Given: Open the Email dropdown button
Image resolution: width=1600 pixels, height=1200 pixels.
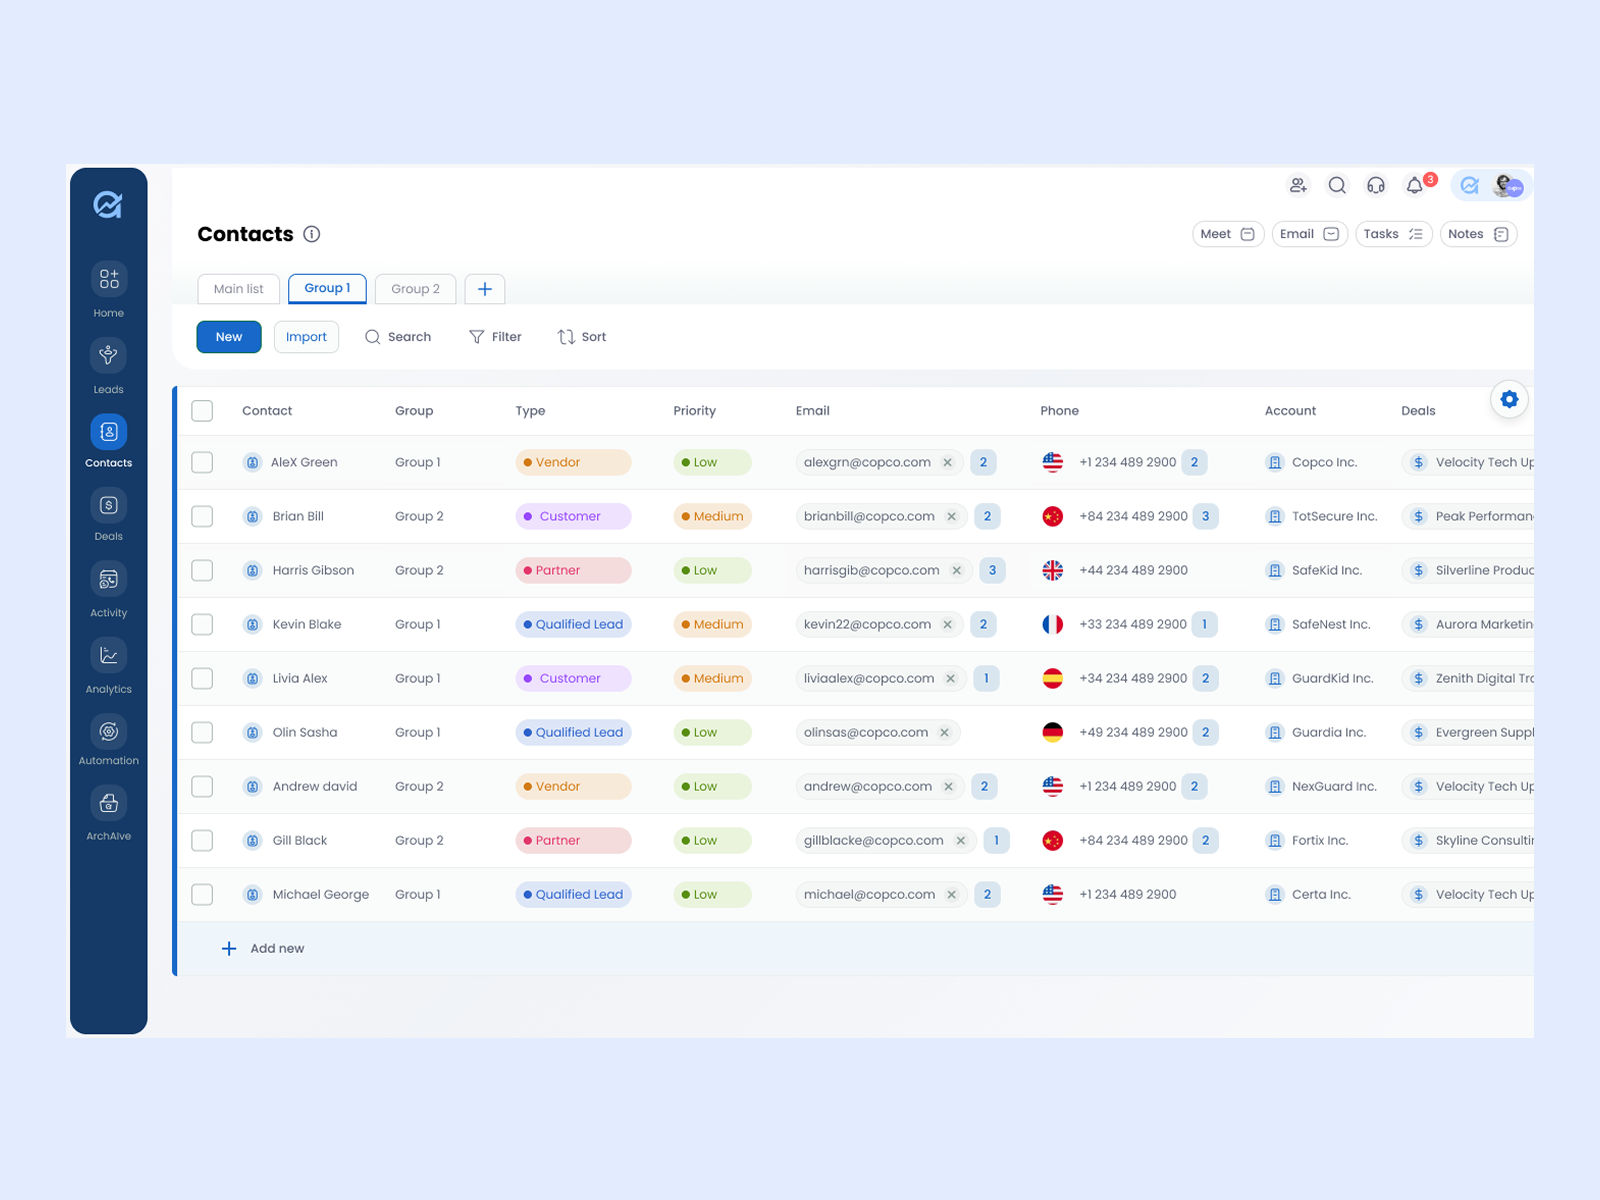Looking at the screenshot, I should point(1310,234).
